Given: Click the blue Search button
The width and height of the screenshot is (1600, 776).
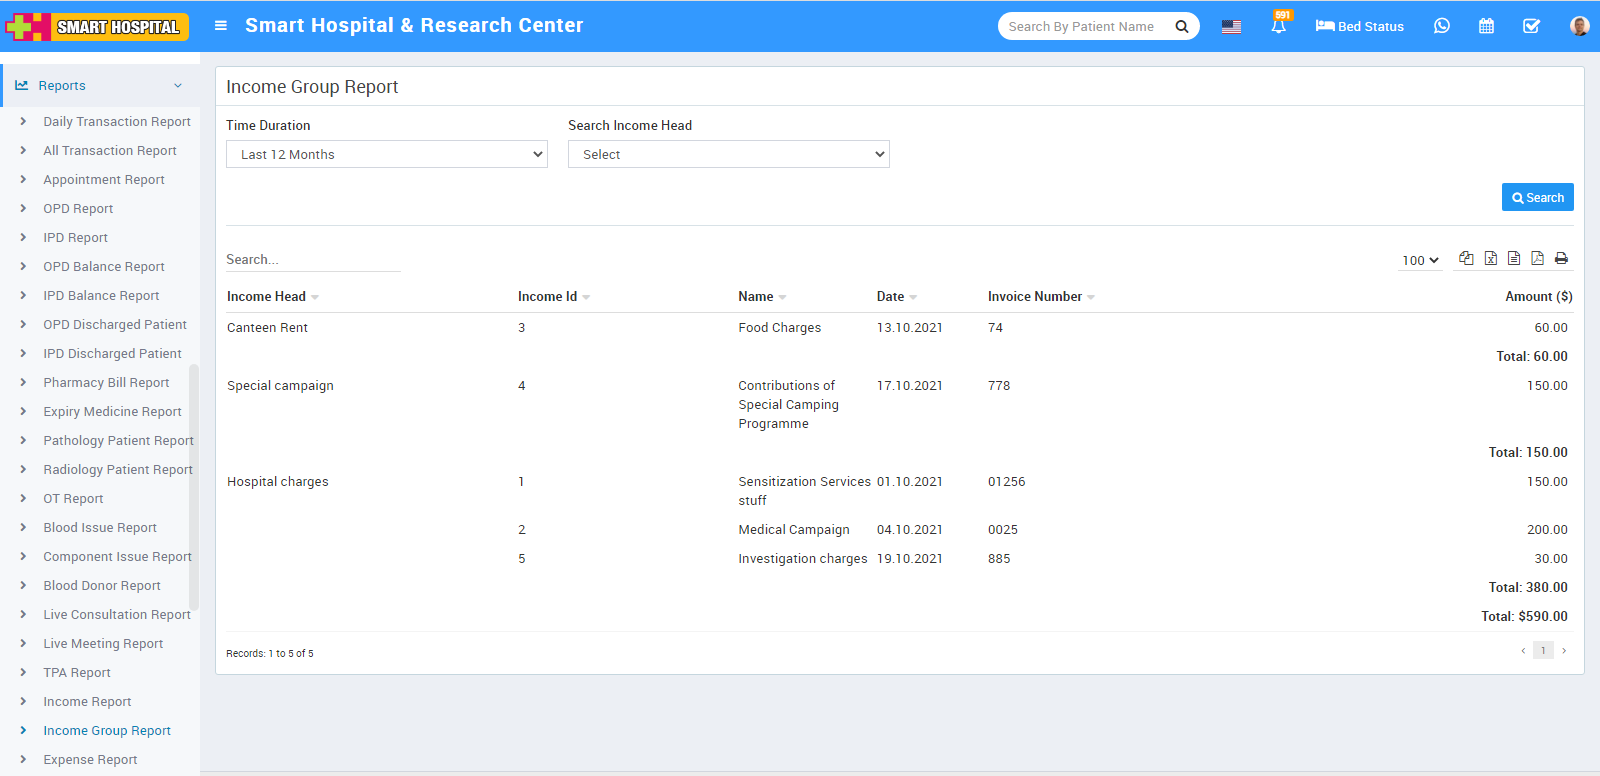Looking at the screenshot, I should [x=1537, y=197].
